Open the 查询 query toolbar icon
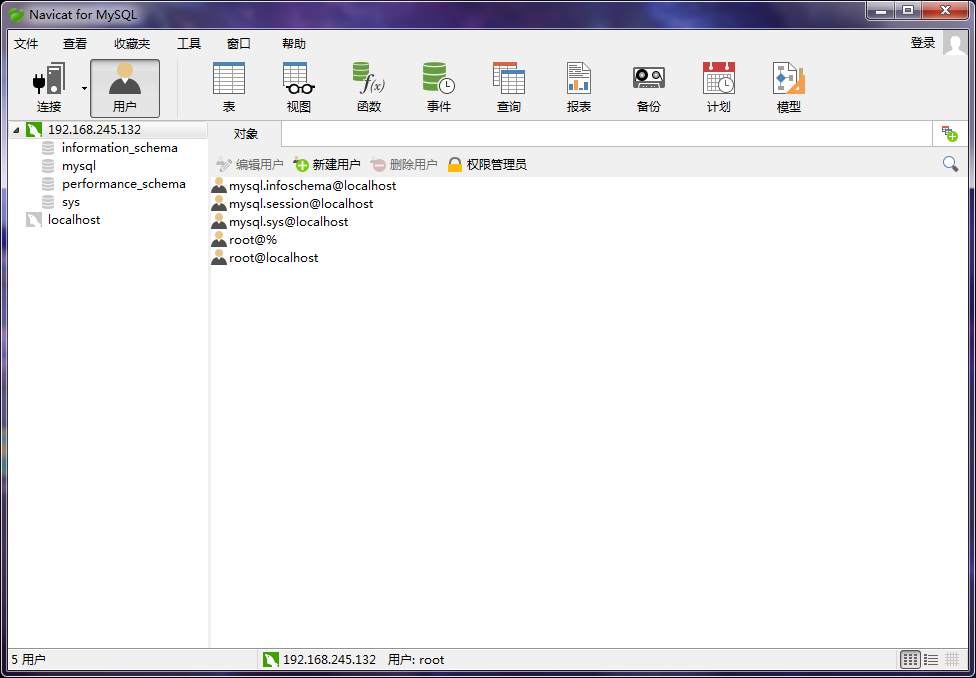Viewport: 976px width, 678px height. (509, 88)
